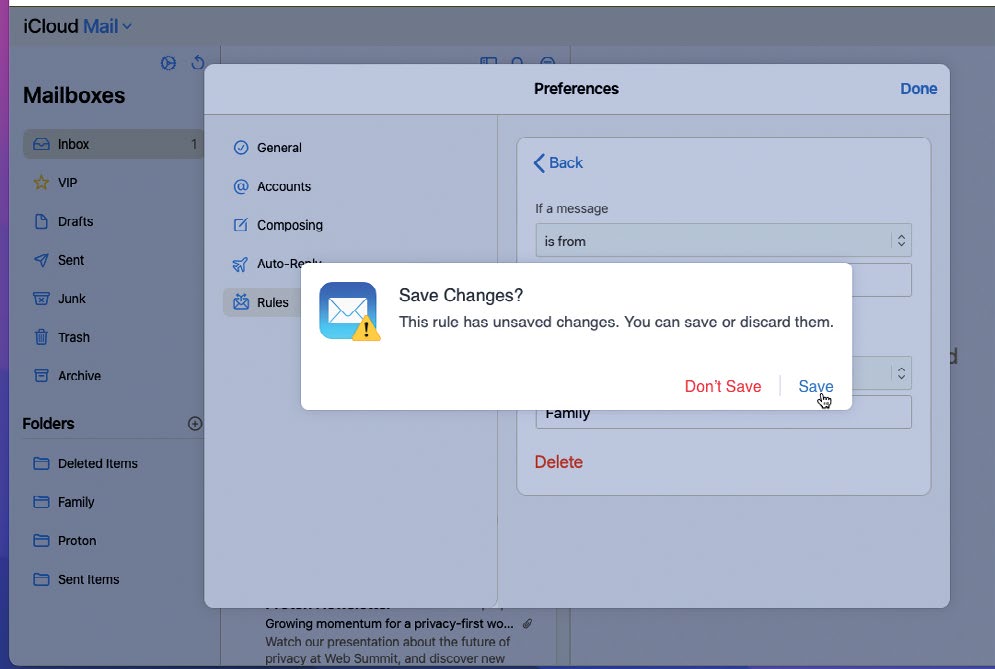Image resolution: width=995 pixels, height=669 pixels.
Task: Click the Save button in dialog
Action: [x=815, y=386]
